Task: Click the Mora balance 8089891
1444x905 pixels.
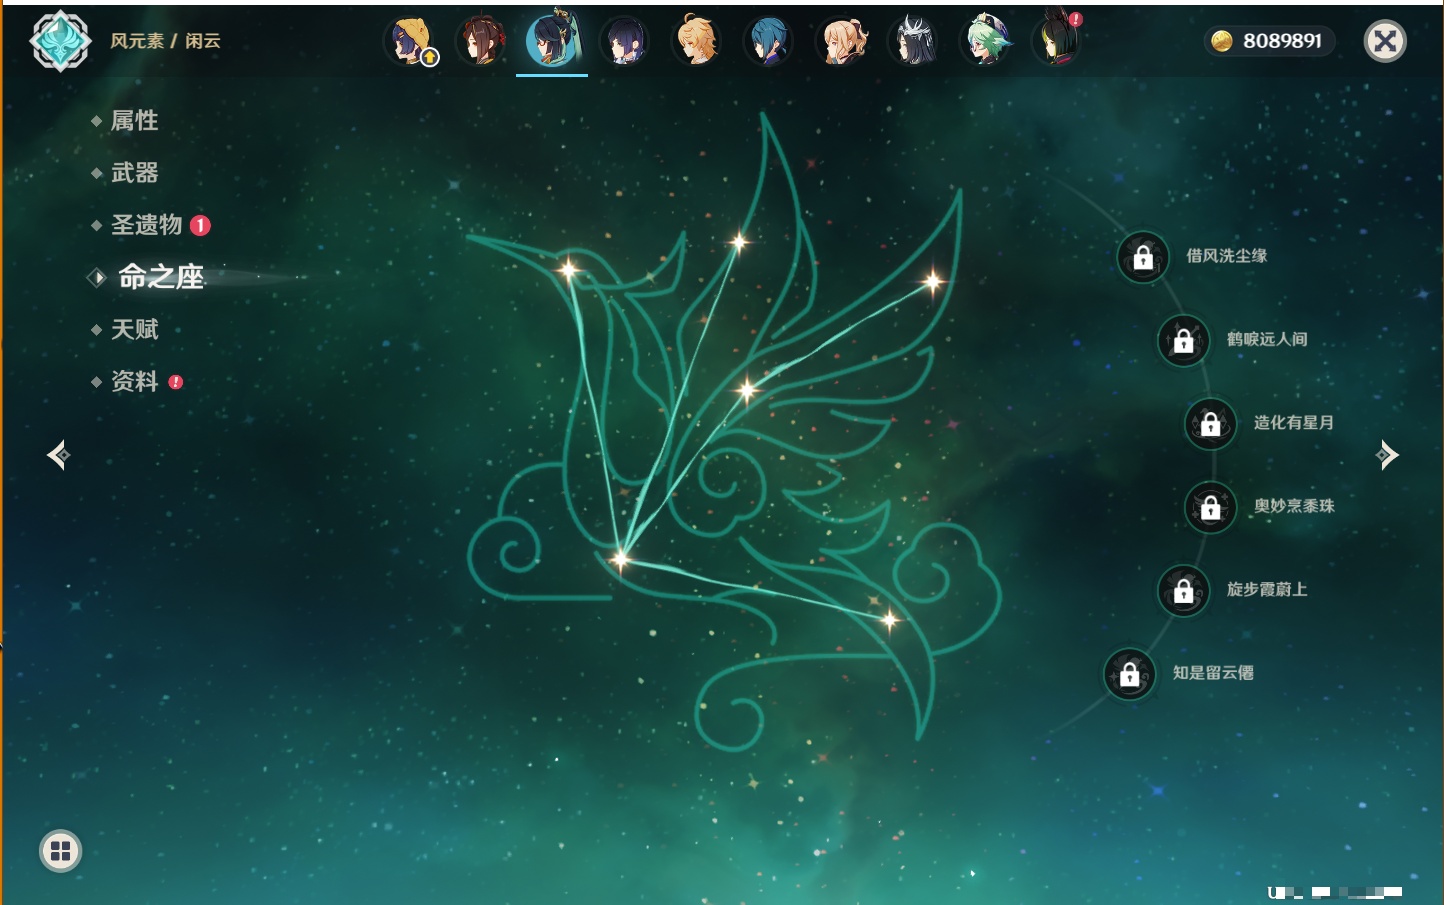Action: coord(1282,41)
